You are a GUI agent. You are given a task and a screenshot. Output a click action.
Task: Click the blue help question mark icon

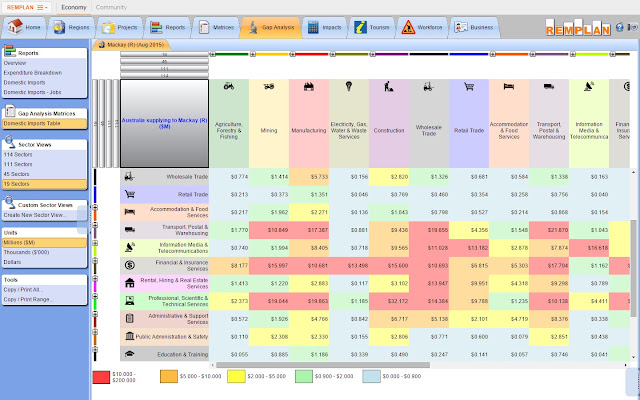(620, 27)
